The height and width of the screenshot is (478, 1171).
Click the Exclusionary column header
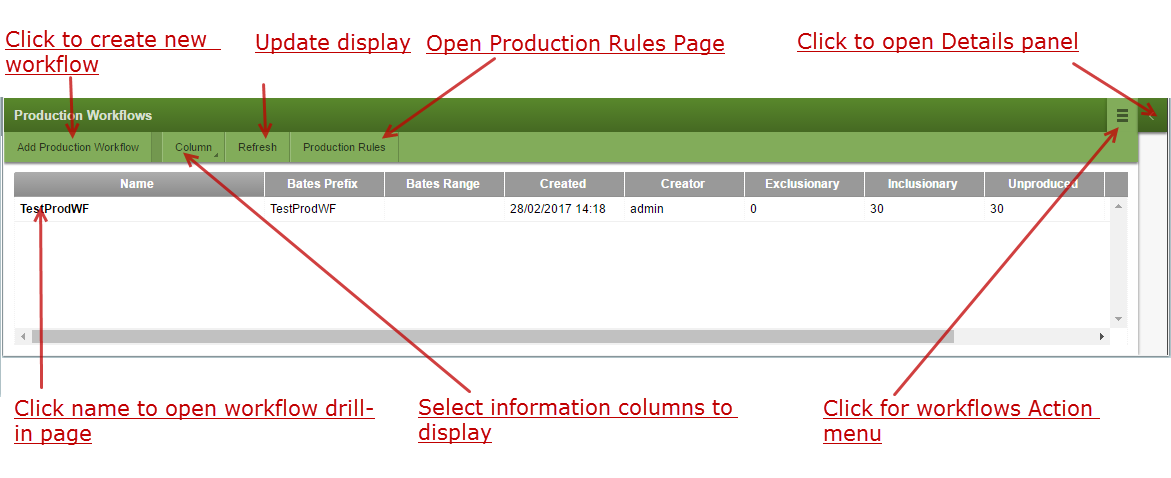802,184
